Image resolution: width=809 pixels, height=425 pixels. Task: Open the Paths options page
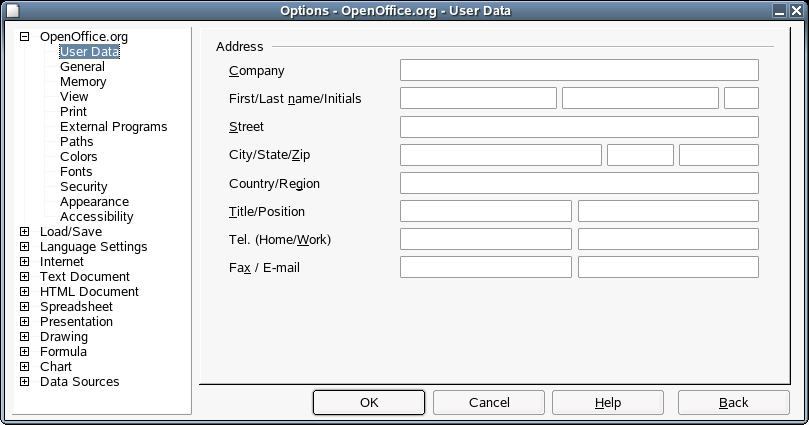76,141
